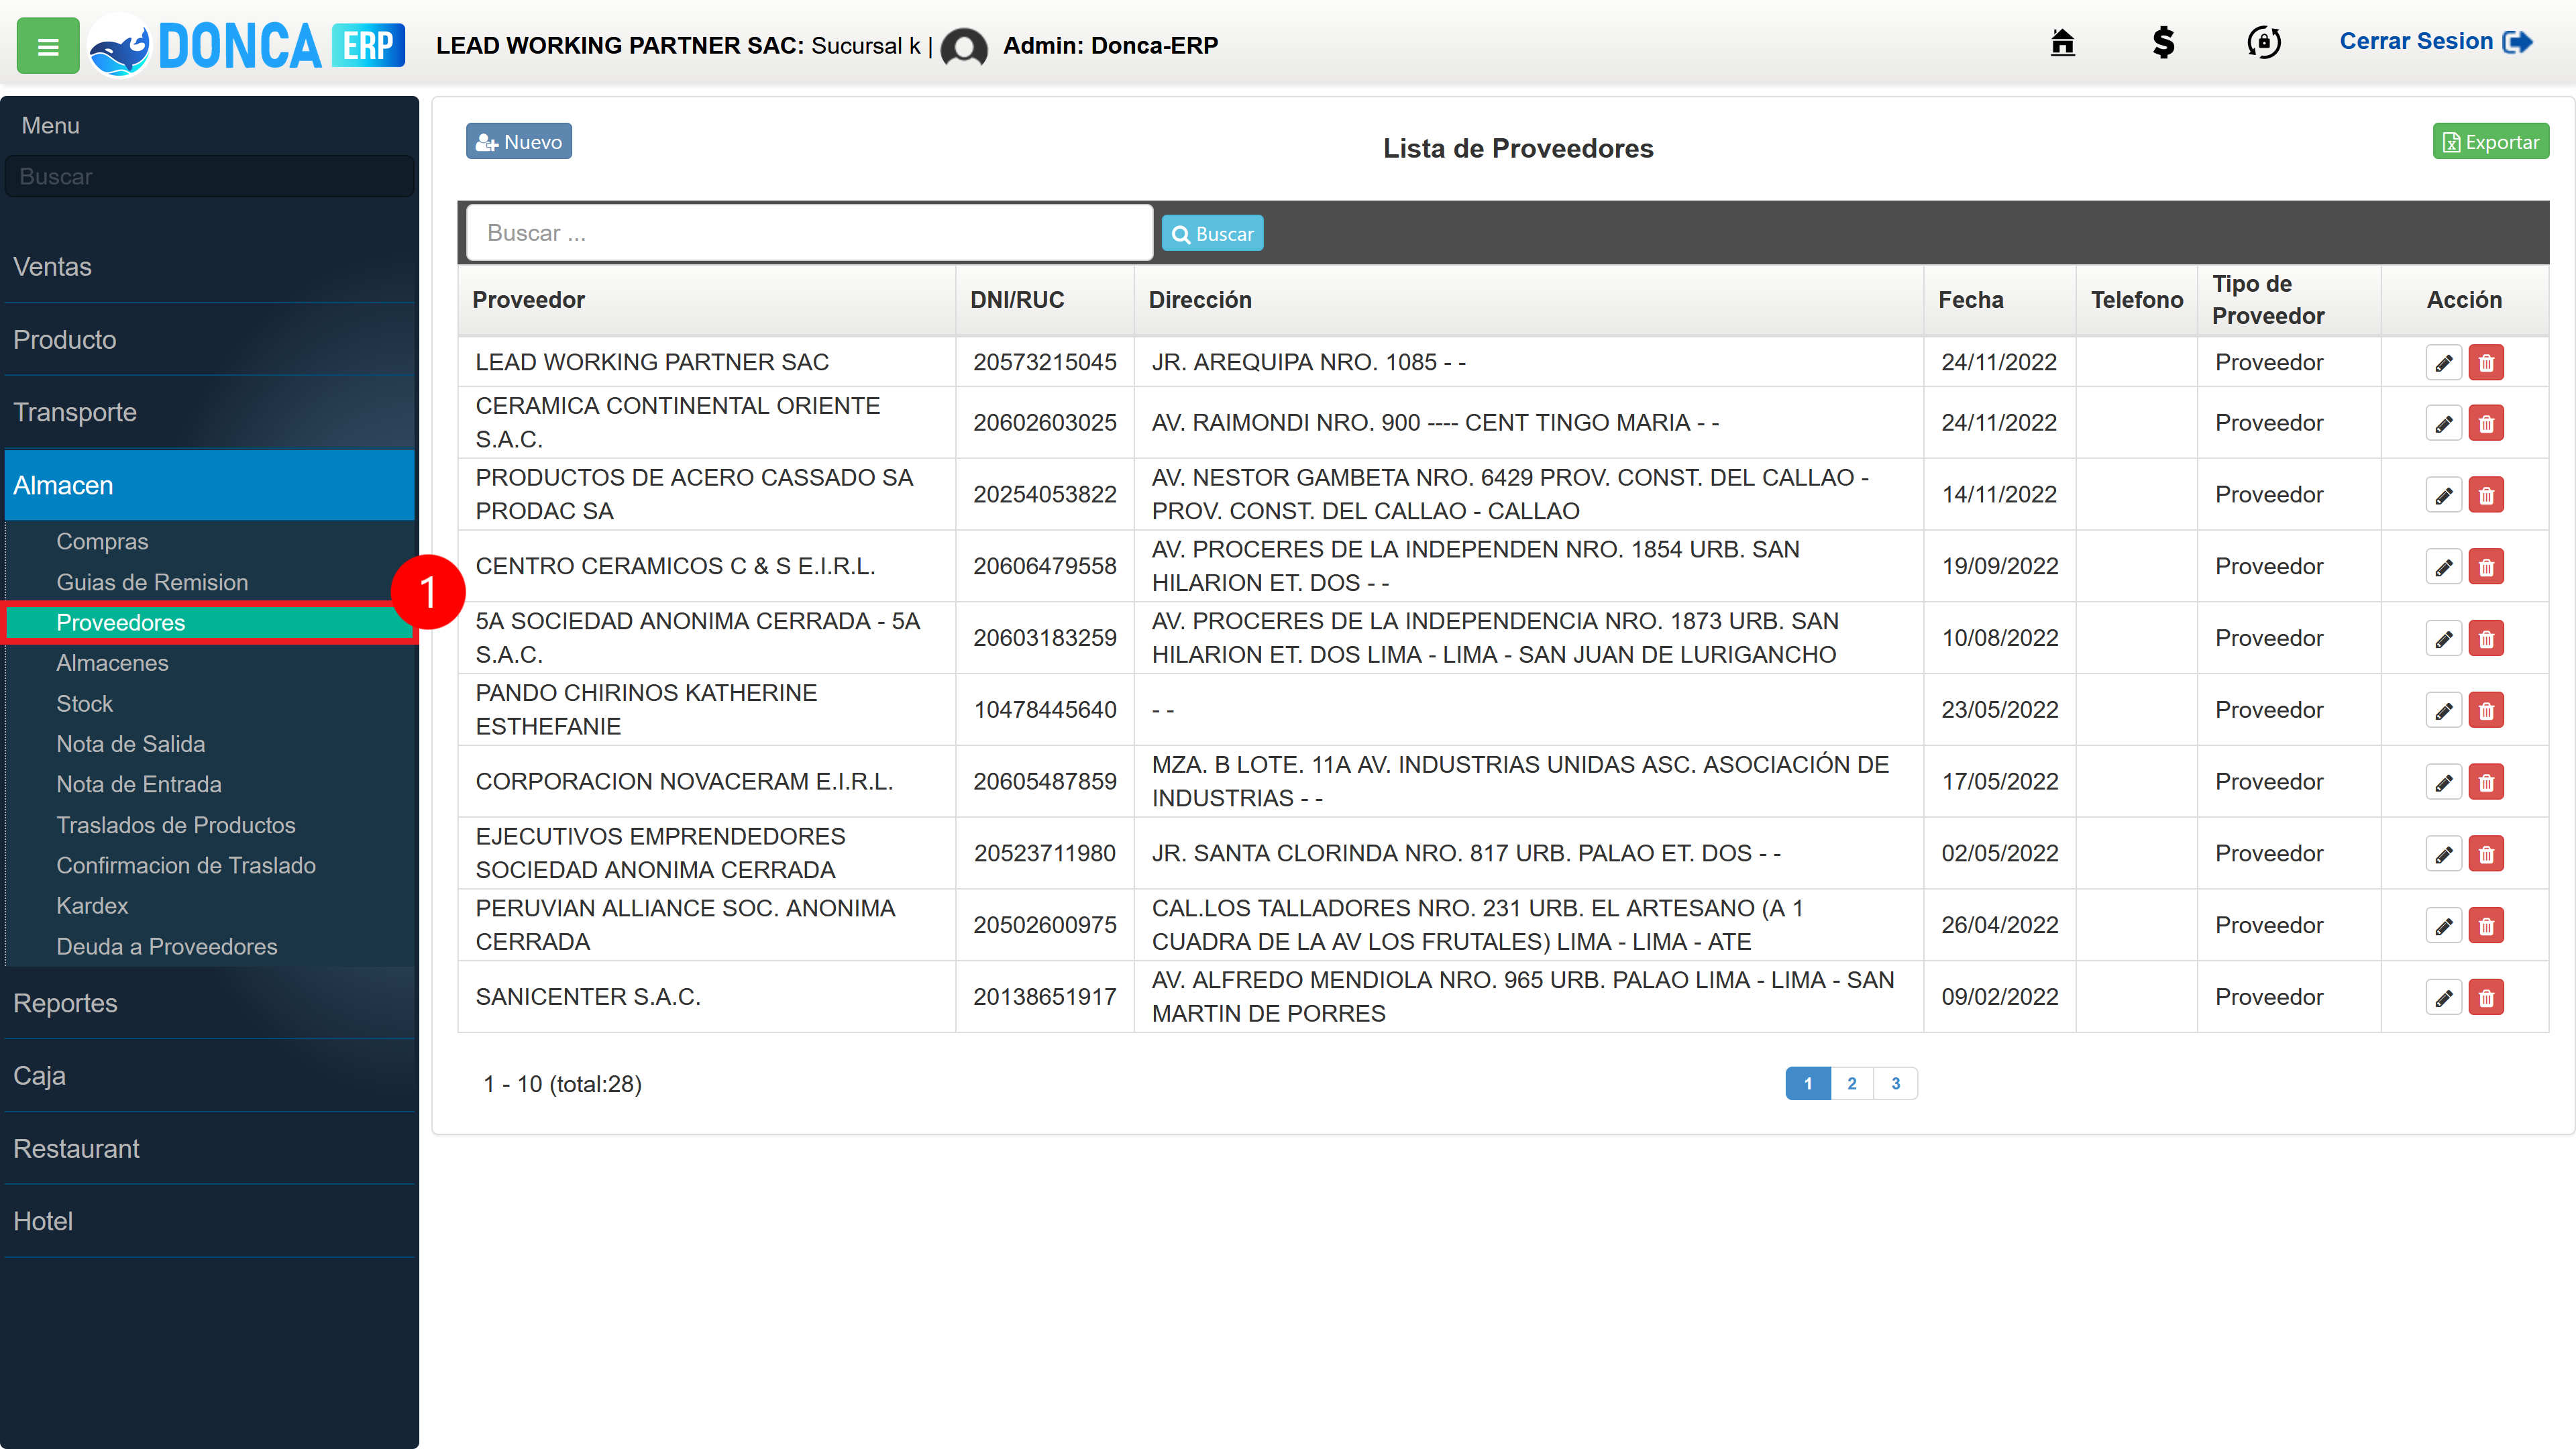This screenshot has height=1449, width=2576.
Task: Click the blue Buscar search button
Action: pyautogui.click(x=1212, y=234)
